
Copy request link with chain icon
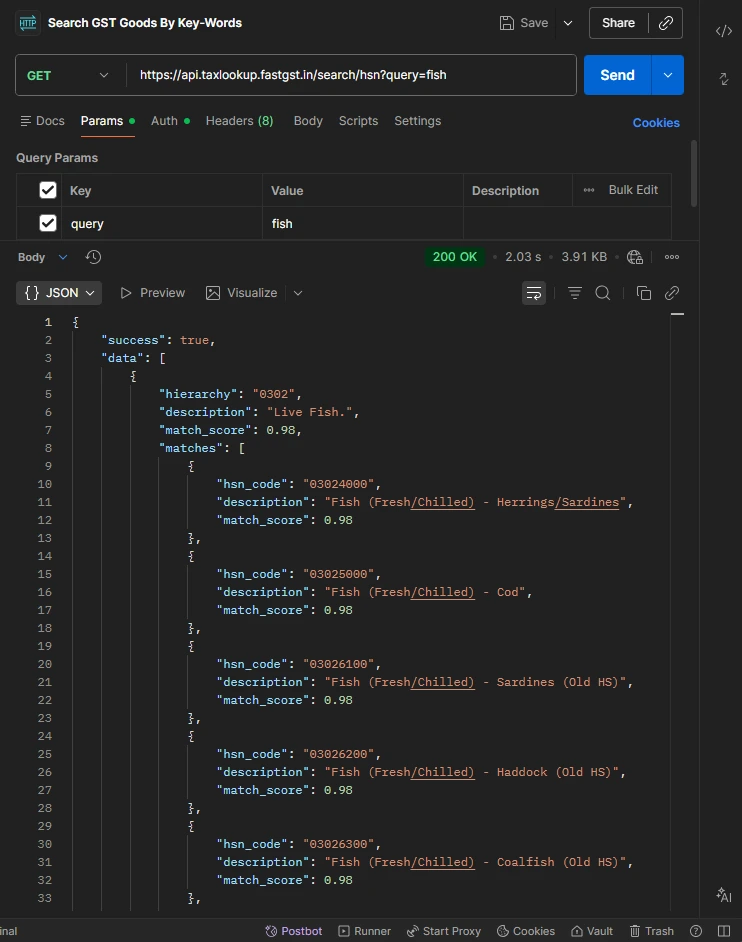click(666, 23)
